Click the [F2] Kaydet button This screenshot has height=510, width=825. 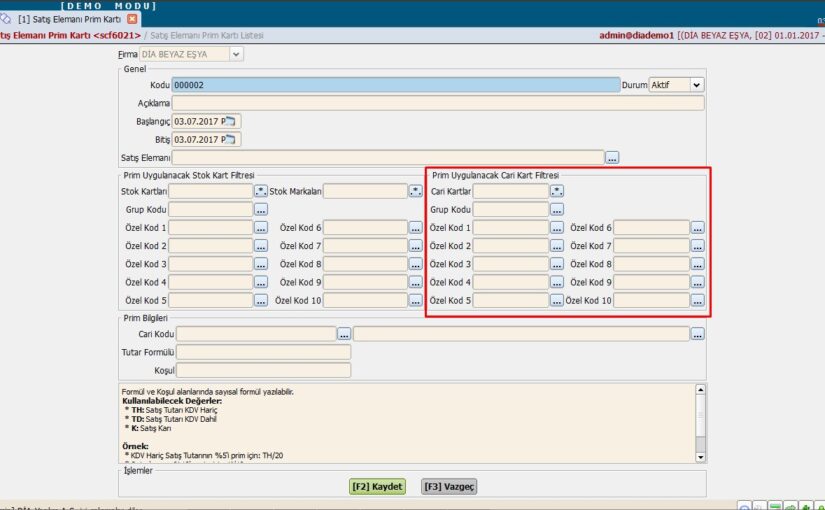(x=377, y=486)
